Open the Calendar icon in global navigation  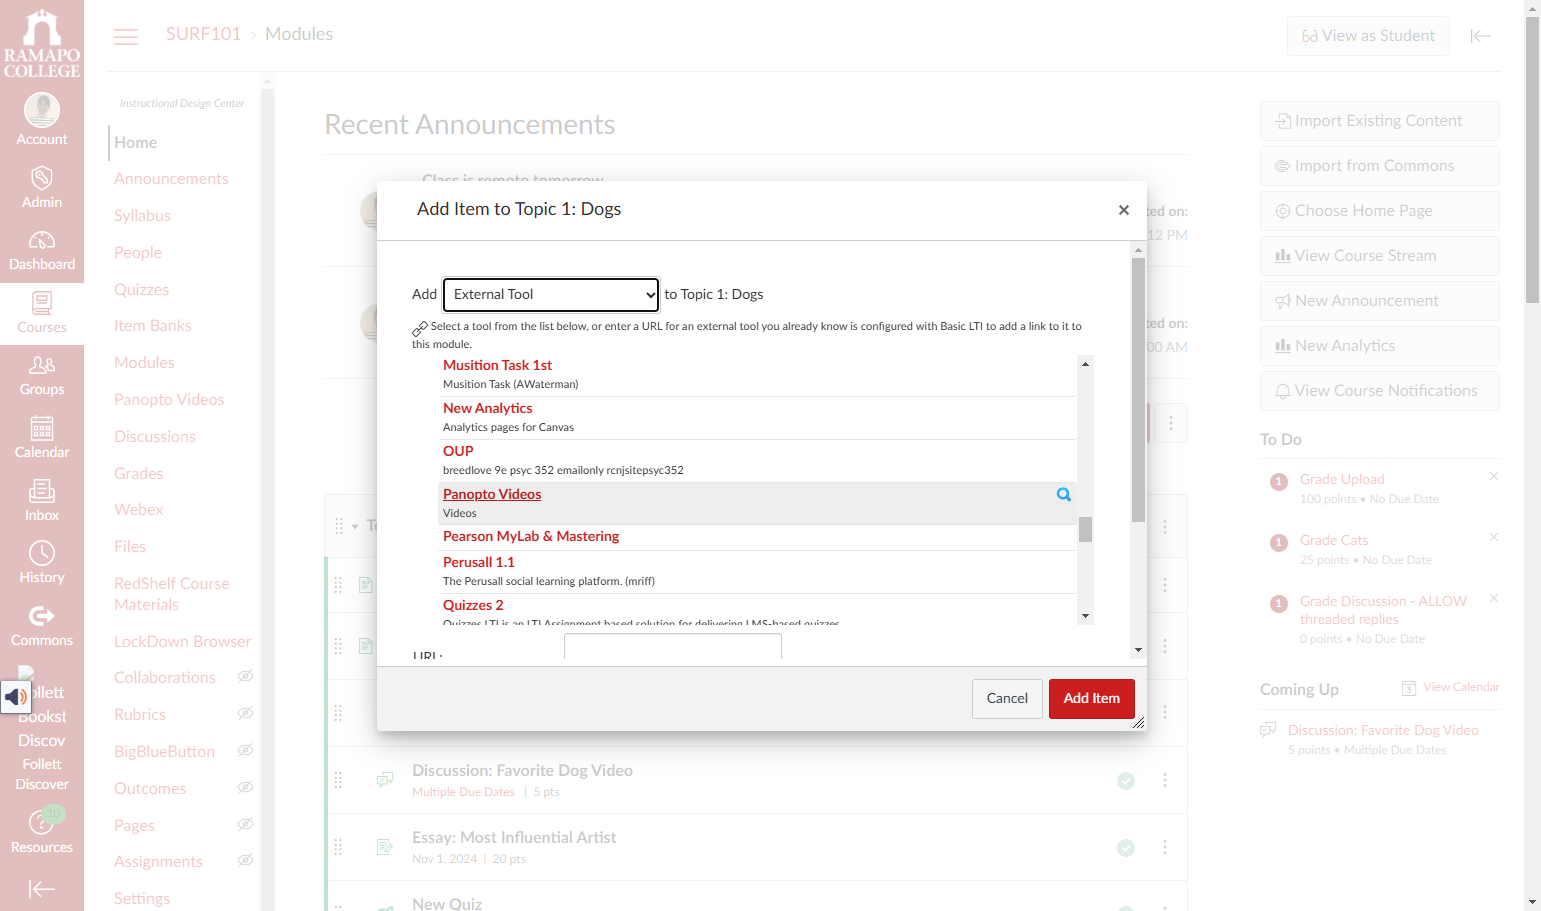tap(42, 438)
